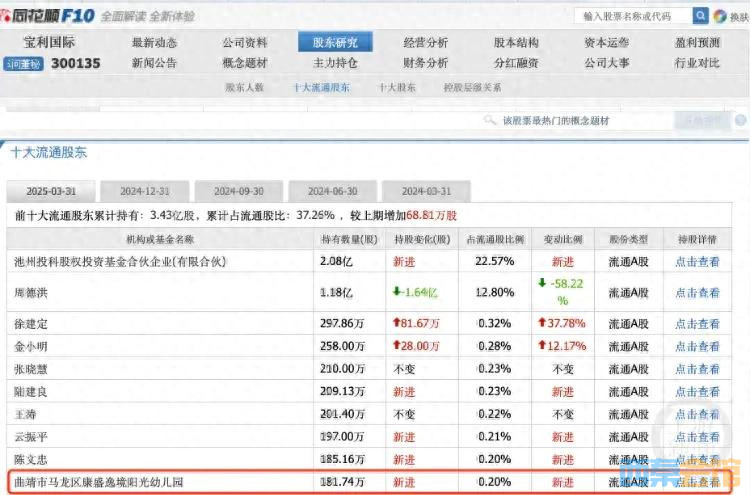Open 盈利预测 menu item

coord(697,43)
